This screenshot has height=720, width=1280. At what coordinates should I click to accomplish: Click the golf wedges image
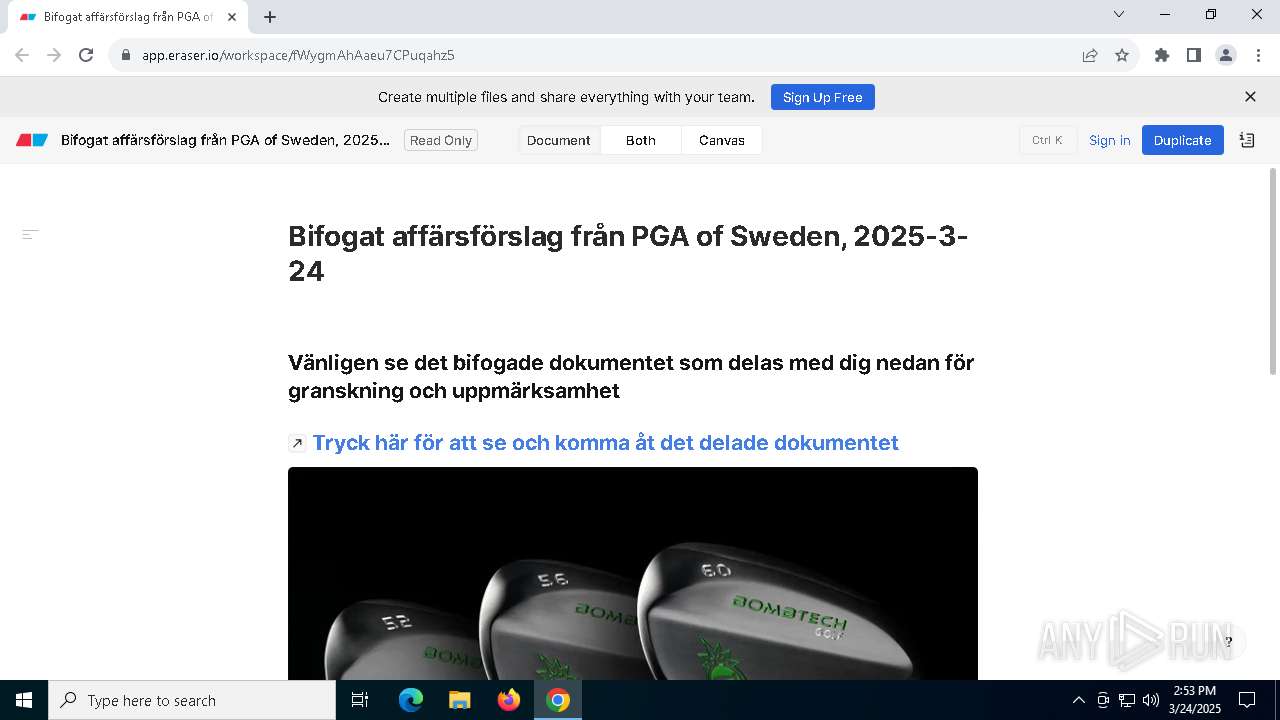(x=633, y=574)
